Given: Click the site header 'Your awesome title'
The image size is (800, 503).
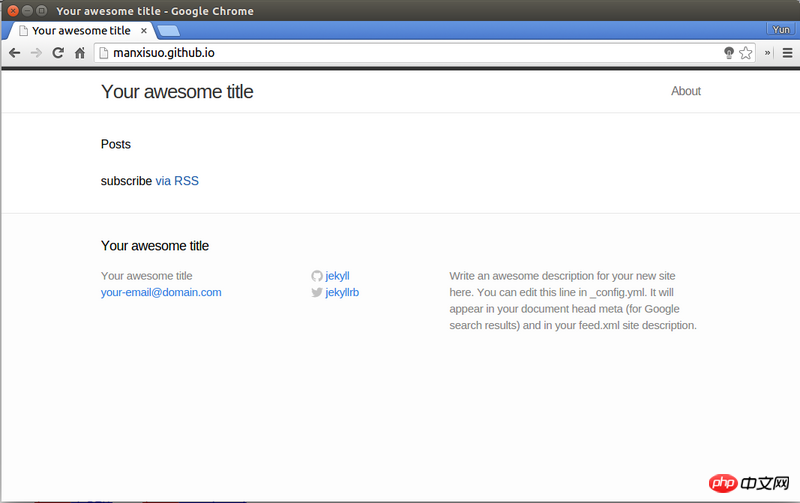Looking at the screenshot, I should [x=177, y=92].
